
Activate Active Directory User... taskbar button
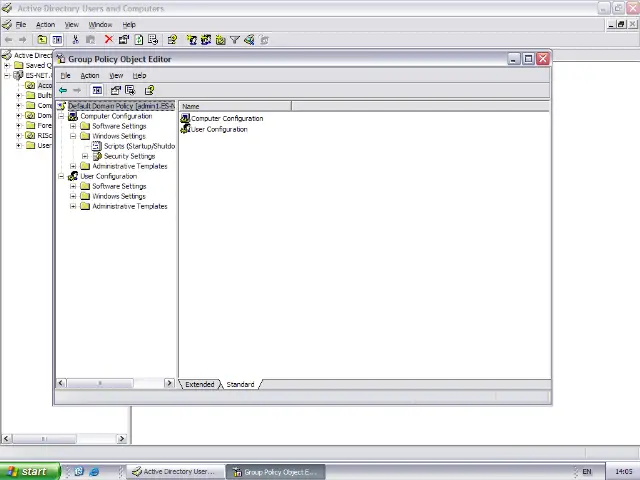tap(176, 471)
